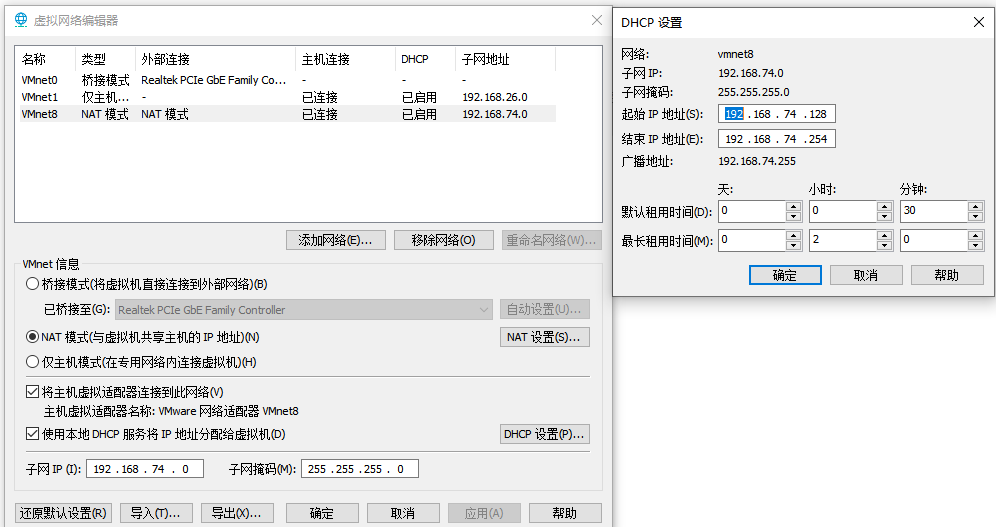The width and height of the screenshot is (996, 527).
Task: Cancel the DHCP 设置 dialog
Action: click(866, 275)
